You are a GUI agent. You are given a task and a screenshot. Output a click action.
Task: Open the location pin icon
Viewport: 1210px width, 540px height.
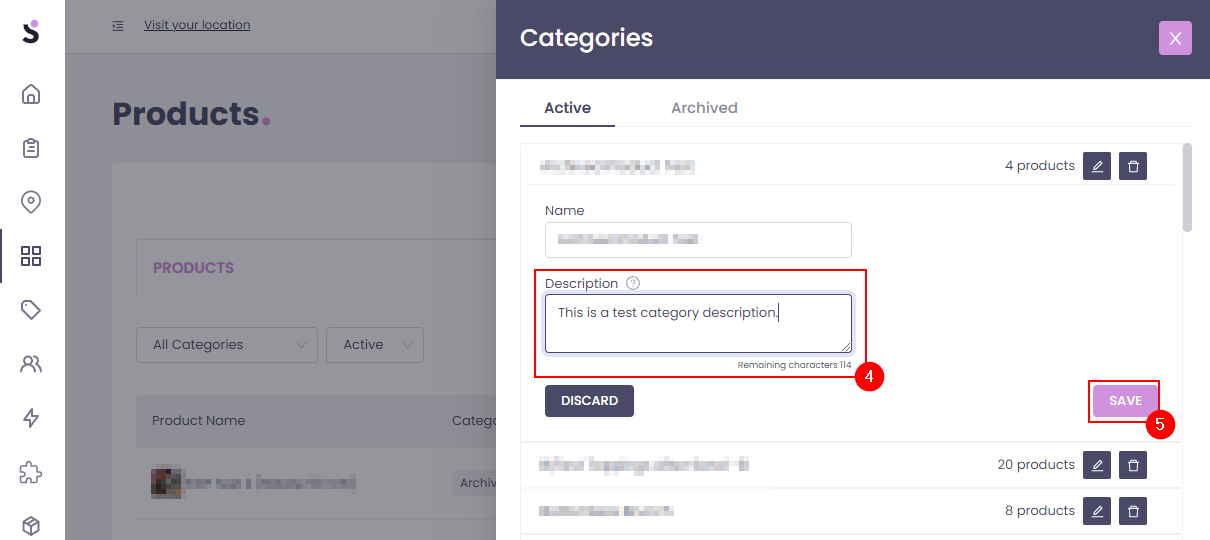point(31,202)
